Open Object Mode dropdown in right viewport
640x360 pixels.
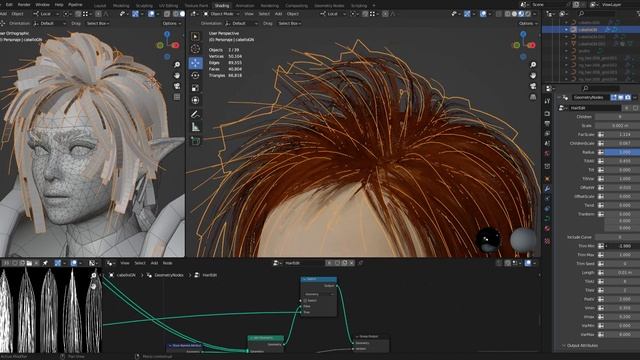click(221, 14)
